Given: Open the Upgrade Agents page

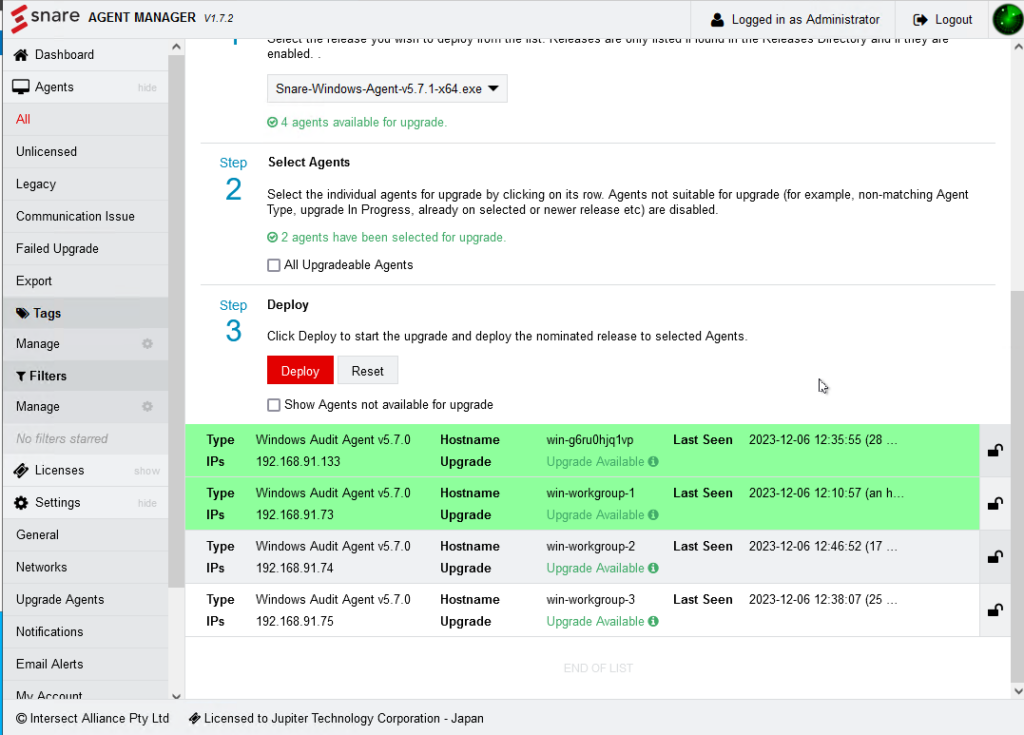Looking at the screenshot, I should 86,600.
